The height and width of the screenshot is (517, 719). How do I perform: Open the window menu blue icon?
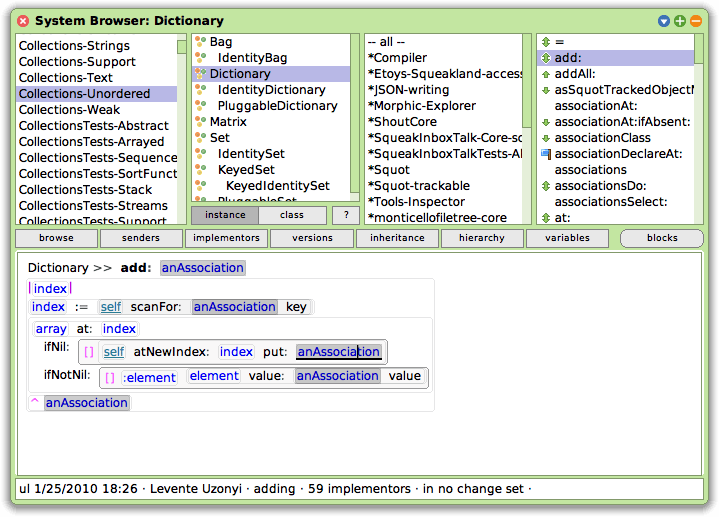click(x=664, y=20)
